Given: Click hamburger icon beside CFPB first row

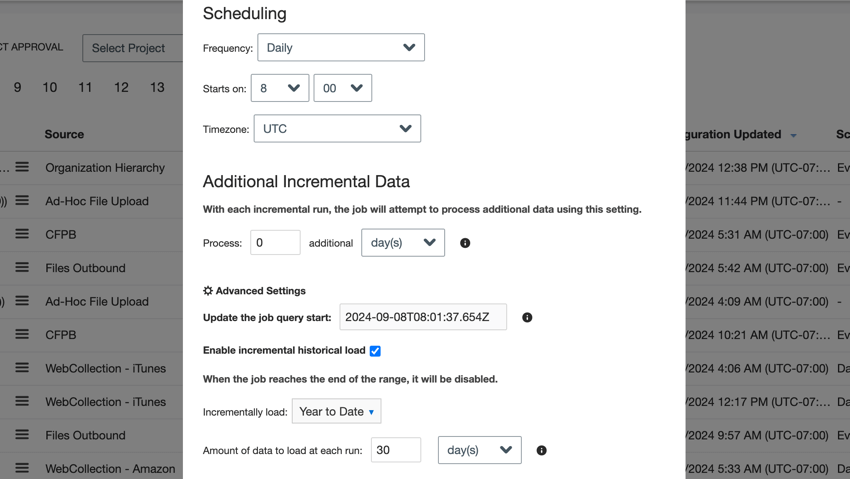Looking at the screenshot, I should (x=22, y=234).
